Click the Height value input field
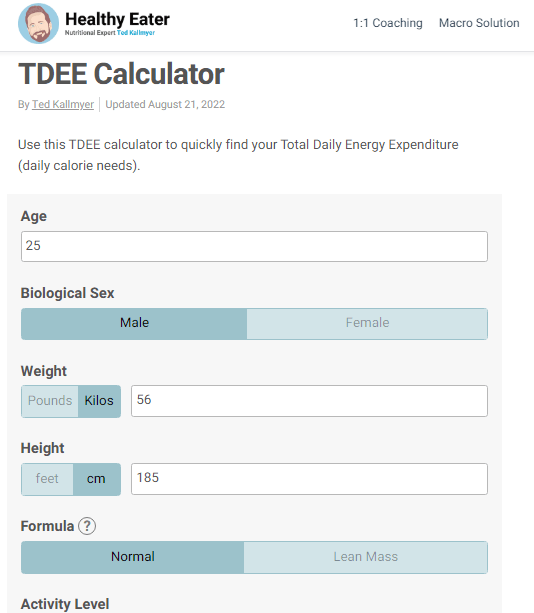This screenshot has width=534, height=613. tap(309, 479)
